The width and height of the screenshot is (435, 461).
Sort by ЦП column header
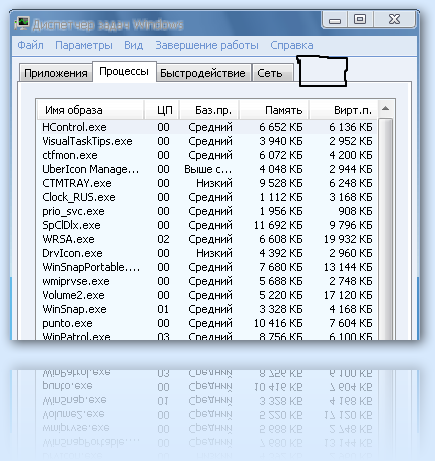coord(162,110)
